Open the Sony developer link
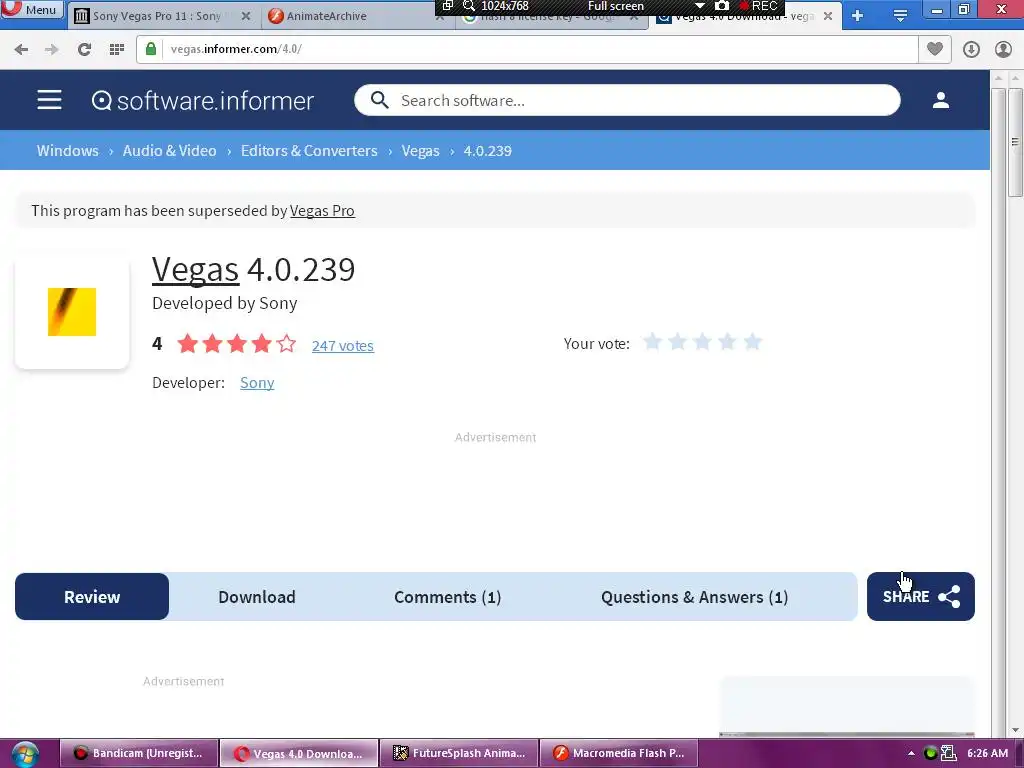 pos(257,383)
